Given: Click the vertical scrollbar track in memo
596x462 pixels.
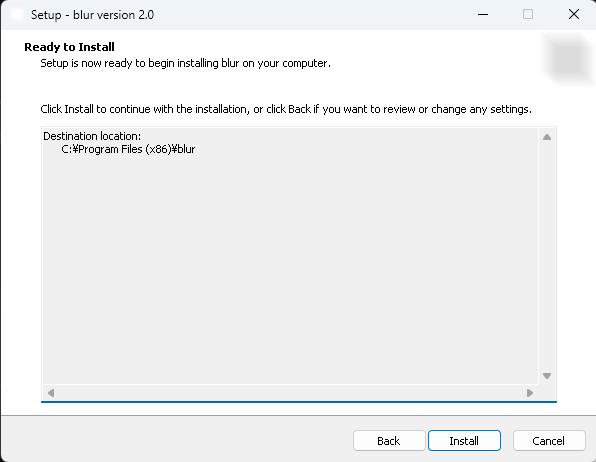Looking at the screenshot, I should tap(547, 256).
